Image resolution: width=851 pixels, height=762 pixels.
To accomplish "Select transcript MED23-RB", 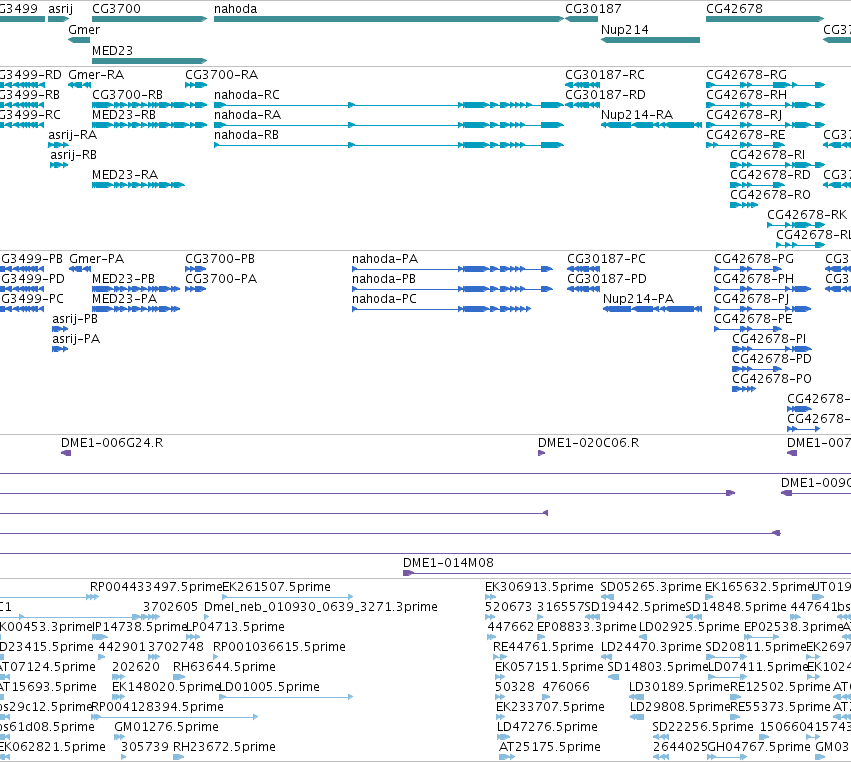I will click(149, 125).
